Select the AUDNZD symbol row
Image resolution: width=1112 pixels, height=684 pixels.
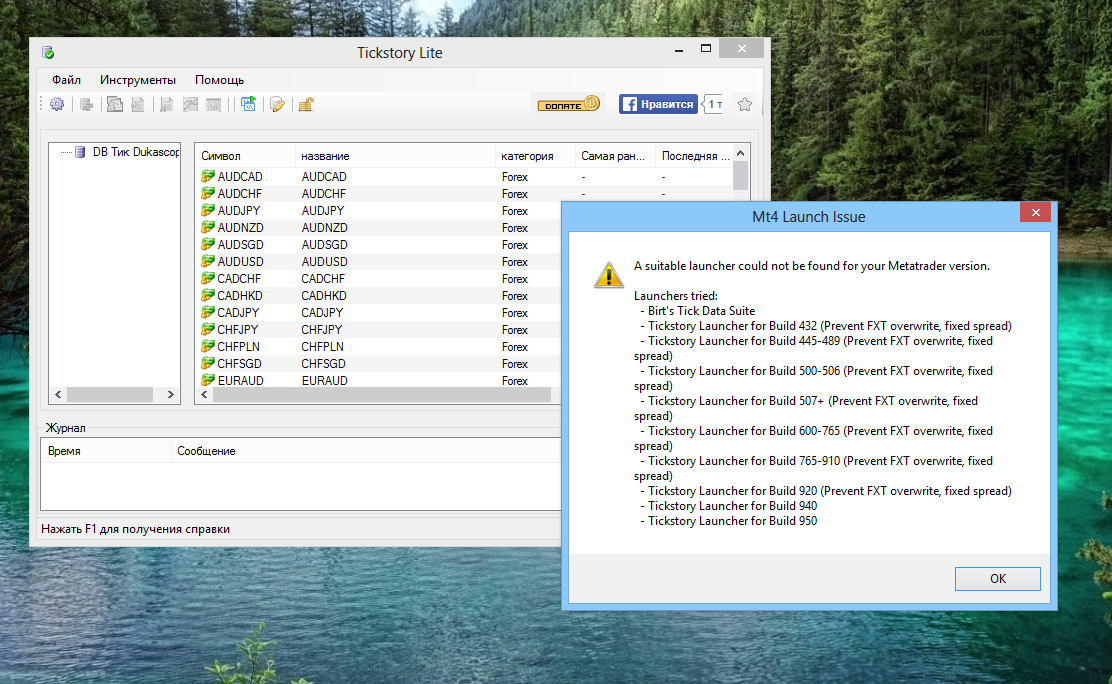coord(378,228)
